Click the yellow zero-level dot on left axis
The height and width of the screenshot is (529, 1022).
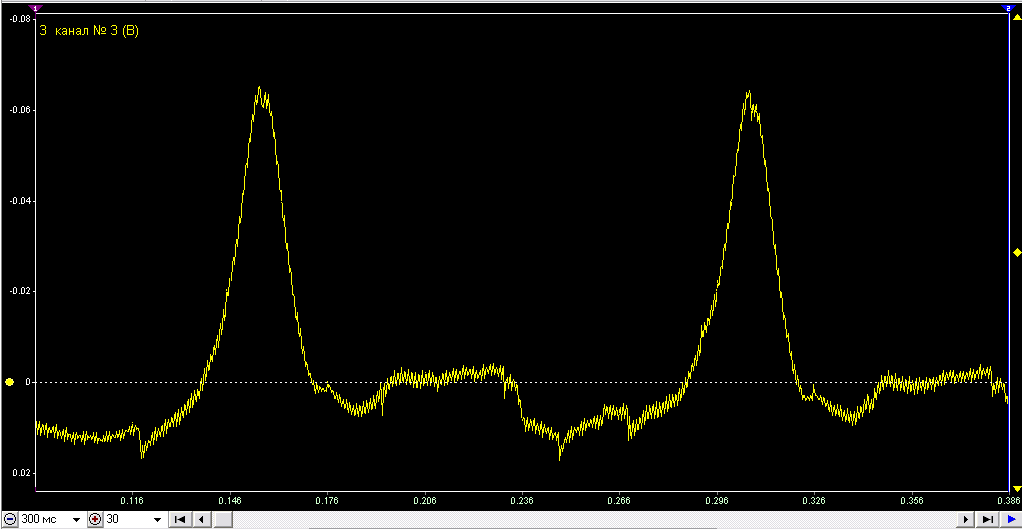point(9,382)
